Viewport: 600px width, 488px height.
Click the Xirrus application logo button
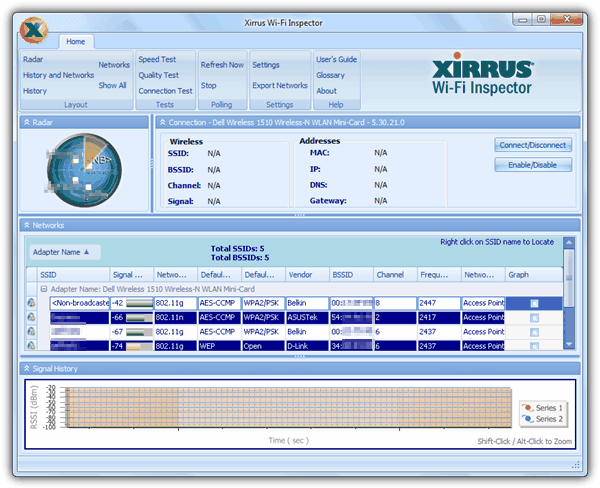(x=35, y=32)
